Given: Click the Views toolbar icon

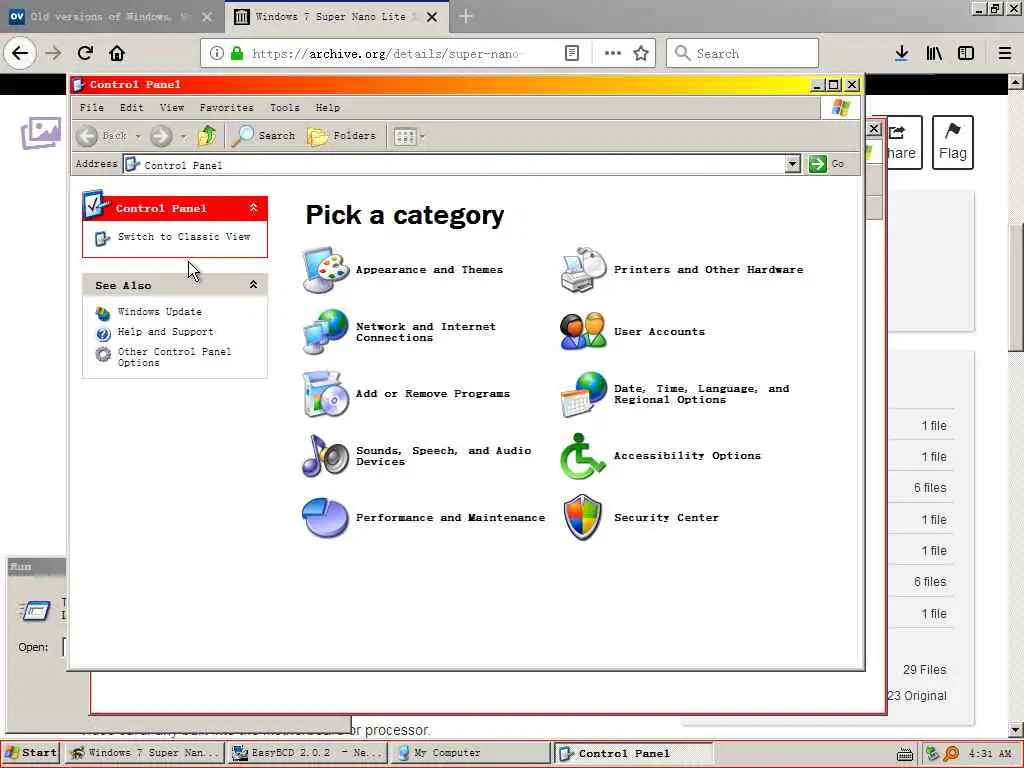Looking at the screenshot, I should (x=405, y=136).
